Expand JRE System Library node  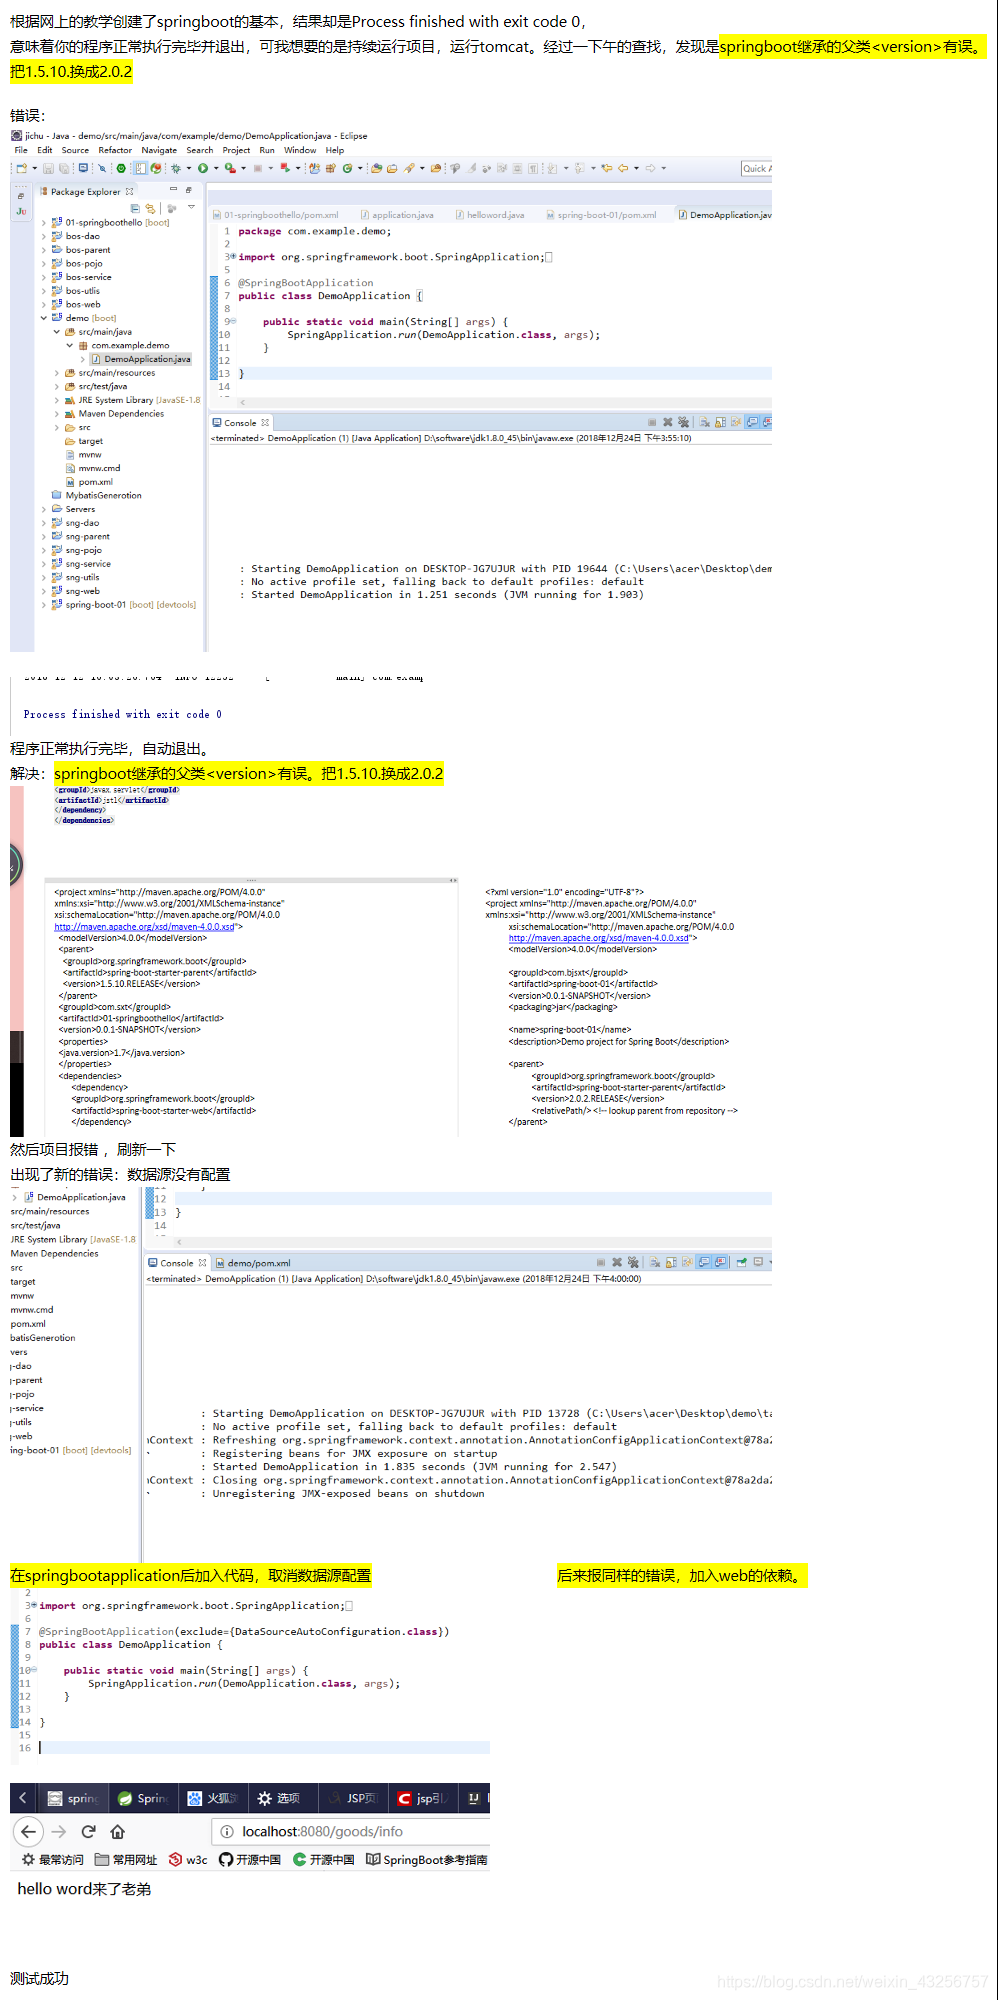tap(56, 400)
